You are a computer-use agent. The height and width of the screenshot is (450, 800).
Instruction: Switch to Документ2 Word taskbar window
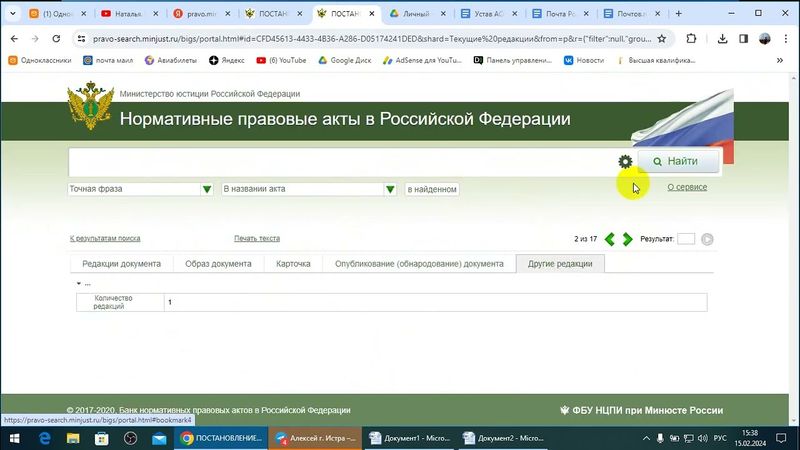(503, 438)
